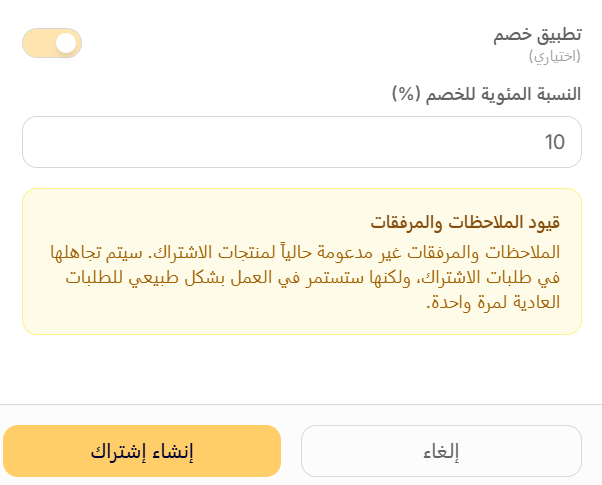Viewport: 602px width, 485px height.
Task: Click the "(اختياري)" optional hint text
Action: tap(556, 57)
